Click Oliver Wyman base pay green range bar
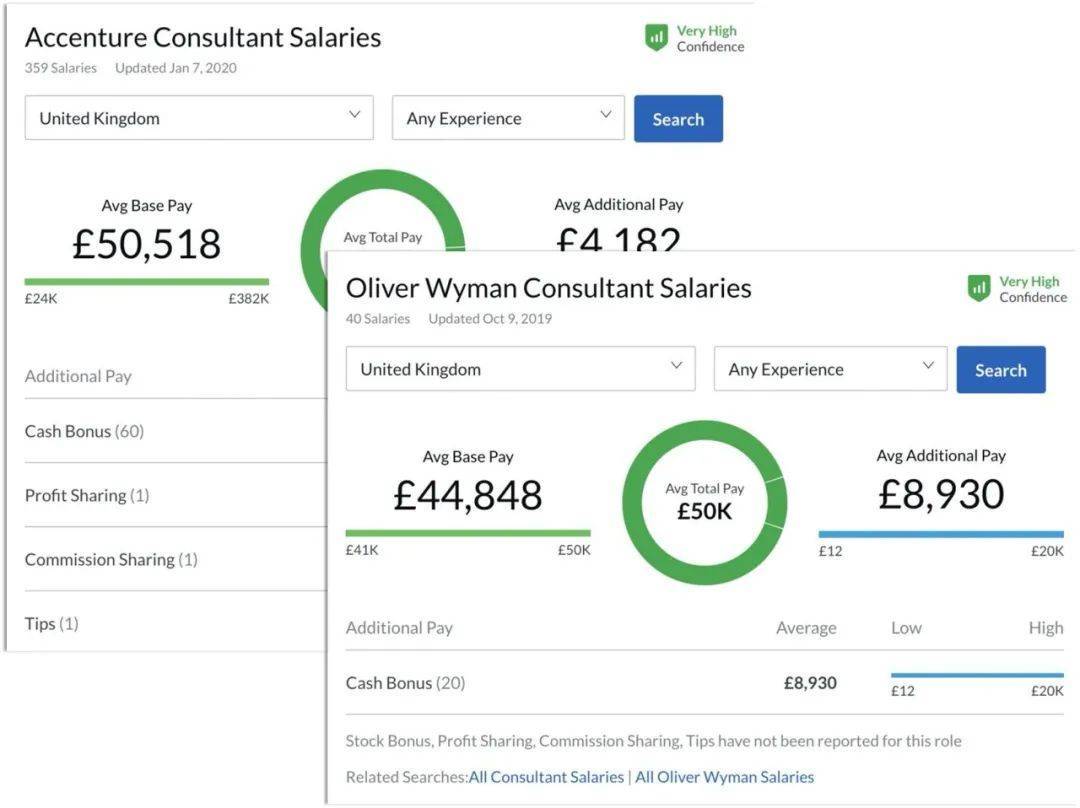The image size is (1080, 808). click(x=468, y=534)
